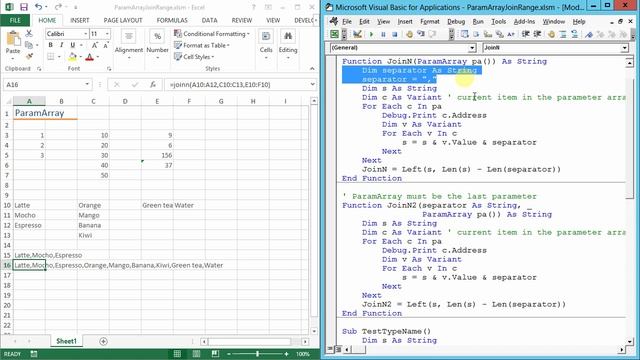Toggle Procedure View at VBA code bottom
The image size is (640, 360).
(x=331, y=349)
